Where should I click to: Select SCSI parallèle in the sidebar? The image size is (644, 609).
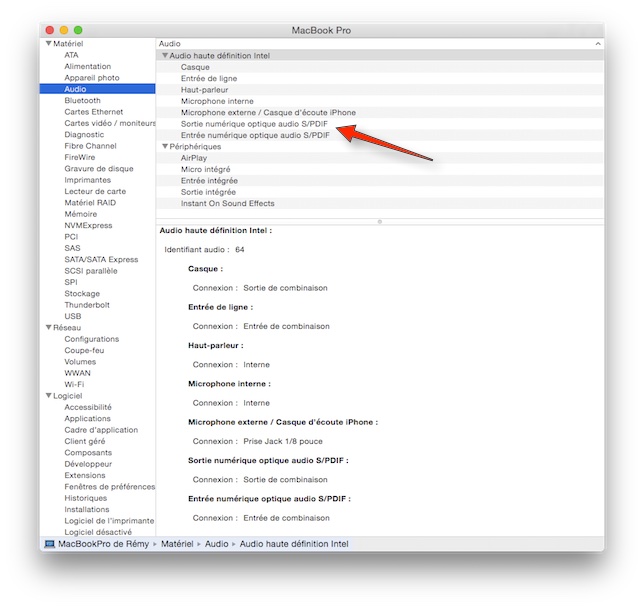[91, 271]
